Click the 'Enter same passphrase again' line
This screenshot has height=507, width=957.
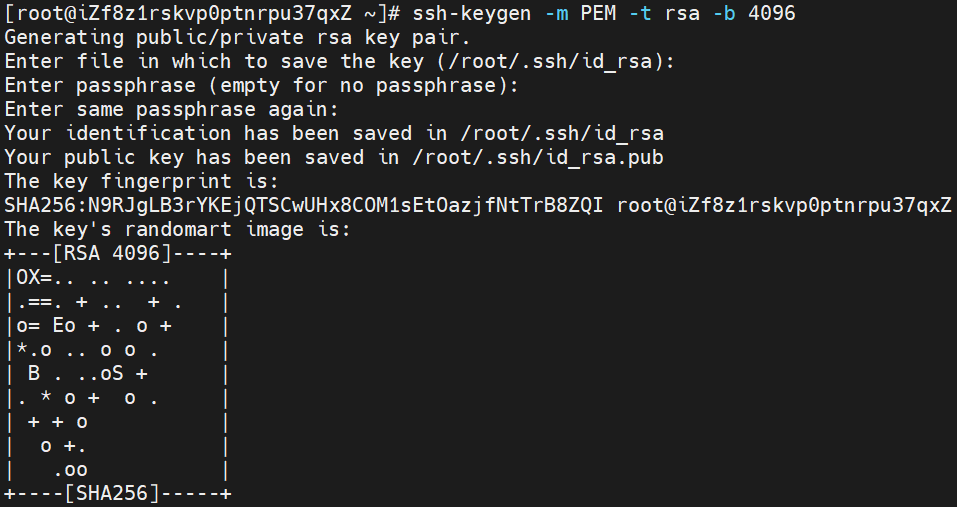point(171,109)
